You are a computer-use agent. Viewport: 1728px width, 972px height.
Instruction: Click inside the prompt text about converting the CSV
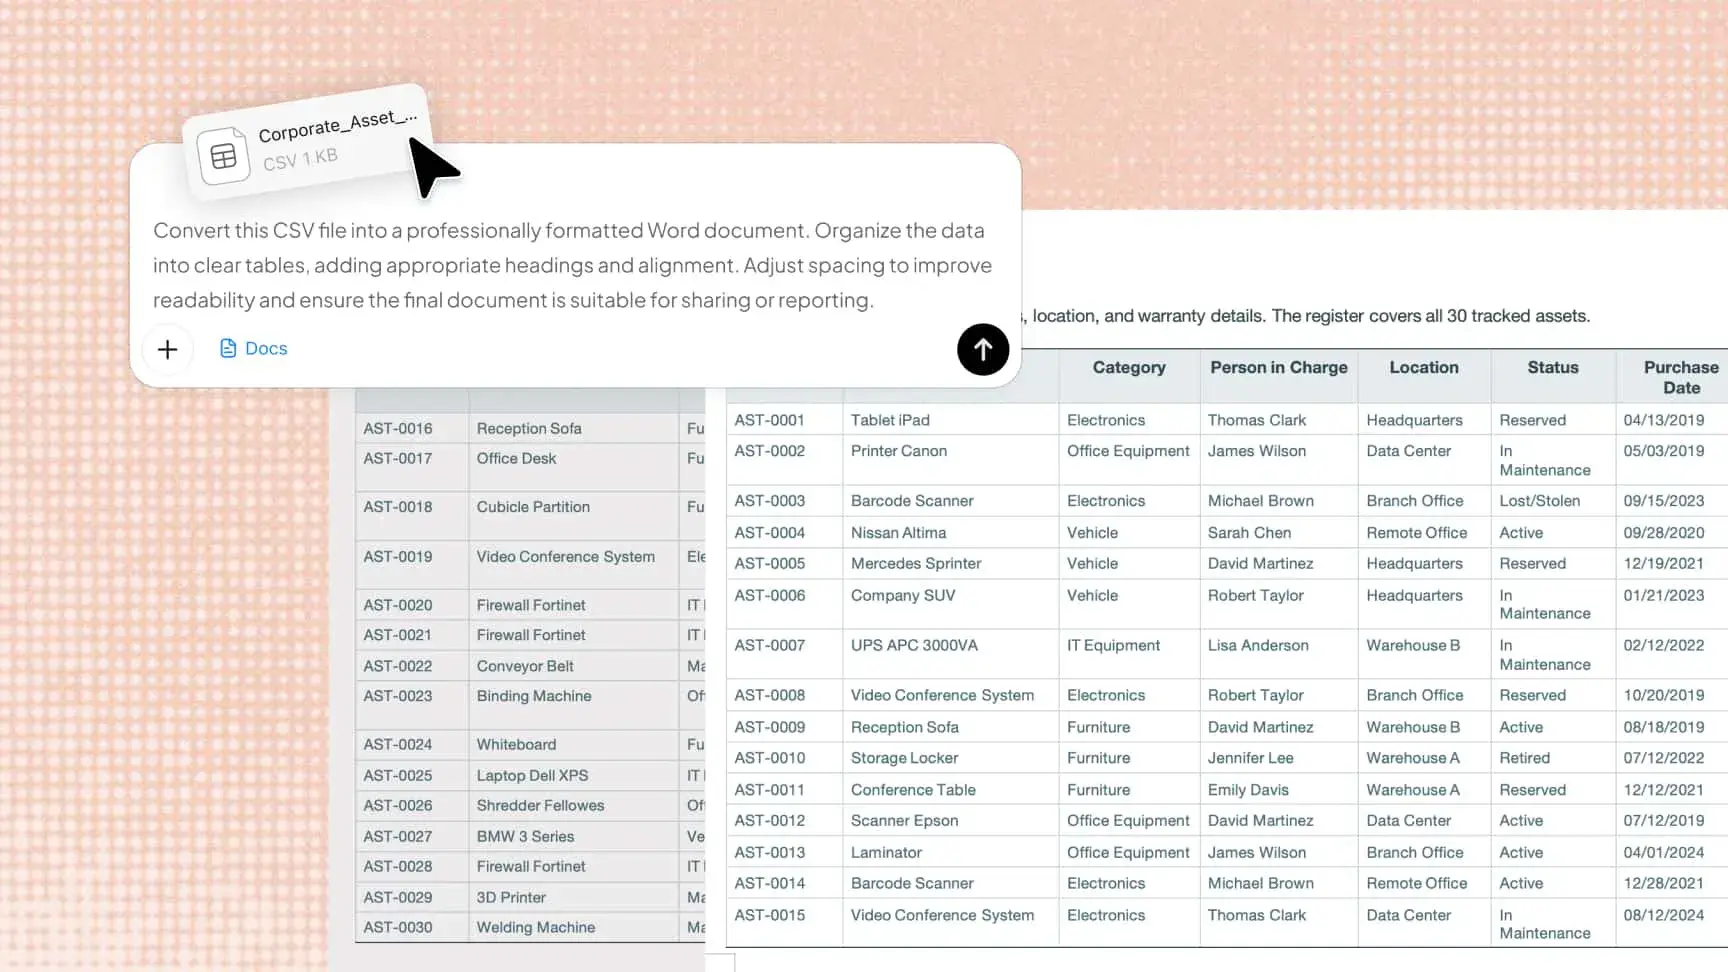point(572,265)
